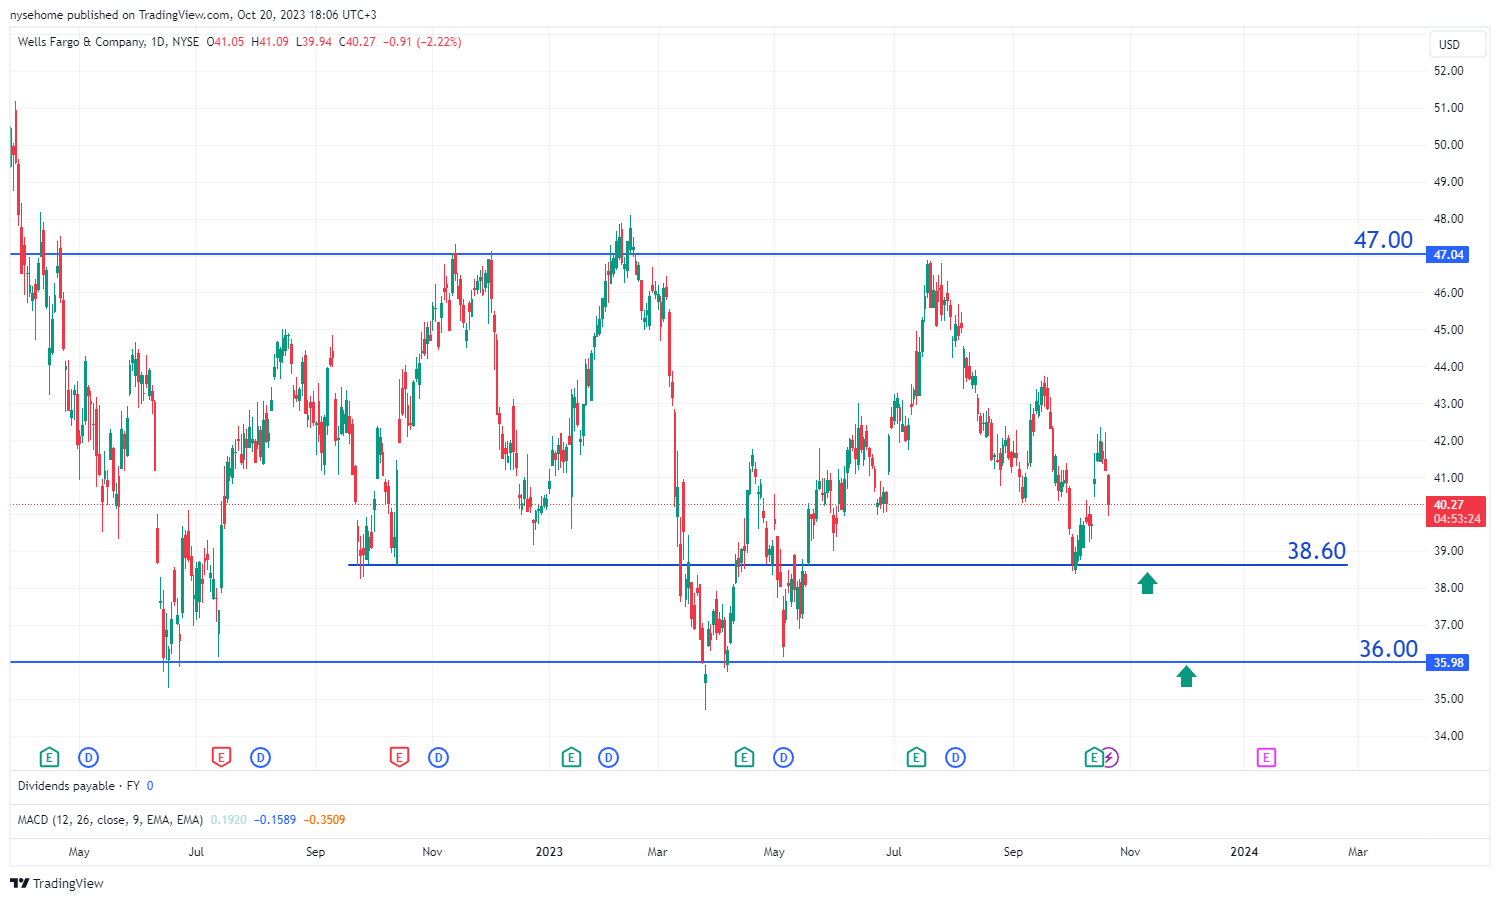
Task: Click the 34.00 price scale label
Action: pyautogui.click(x=1448, y=736)
